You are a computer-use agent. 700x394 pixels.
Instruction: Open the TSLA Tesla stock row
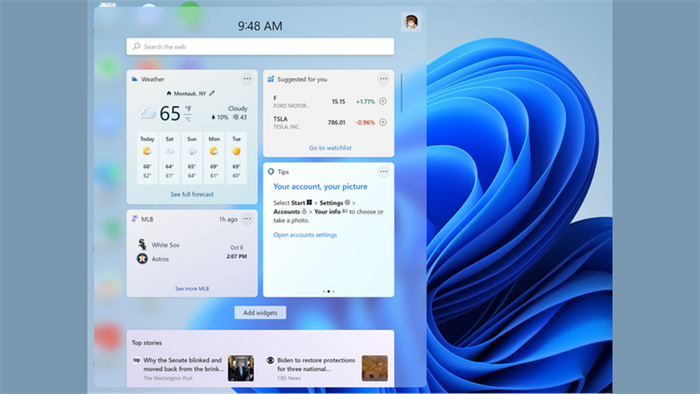tap(329, 123)
